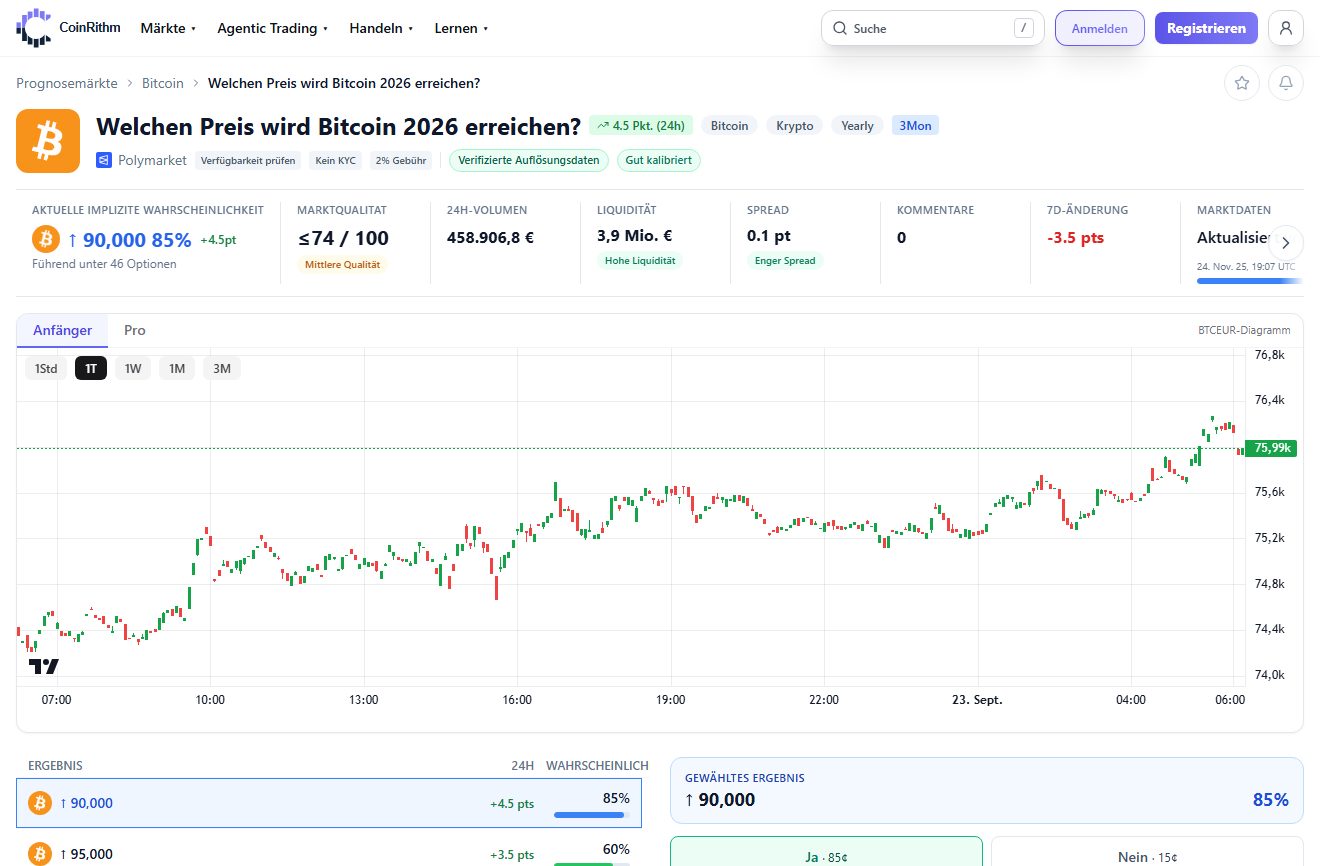
Task: Click the Gut kalibriert badge
Action: [x=659, y=160]
